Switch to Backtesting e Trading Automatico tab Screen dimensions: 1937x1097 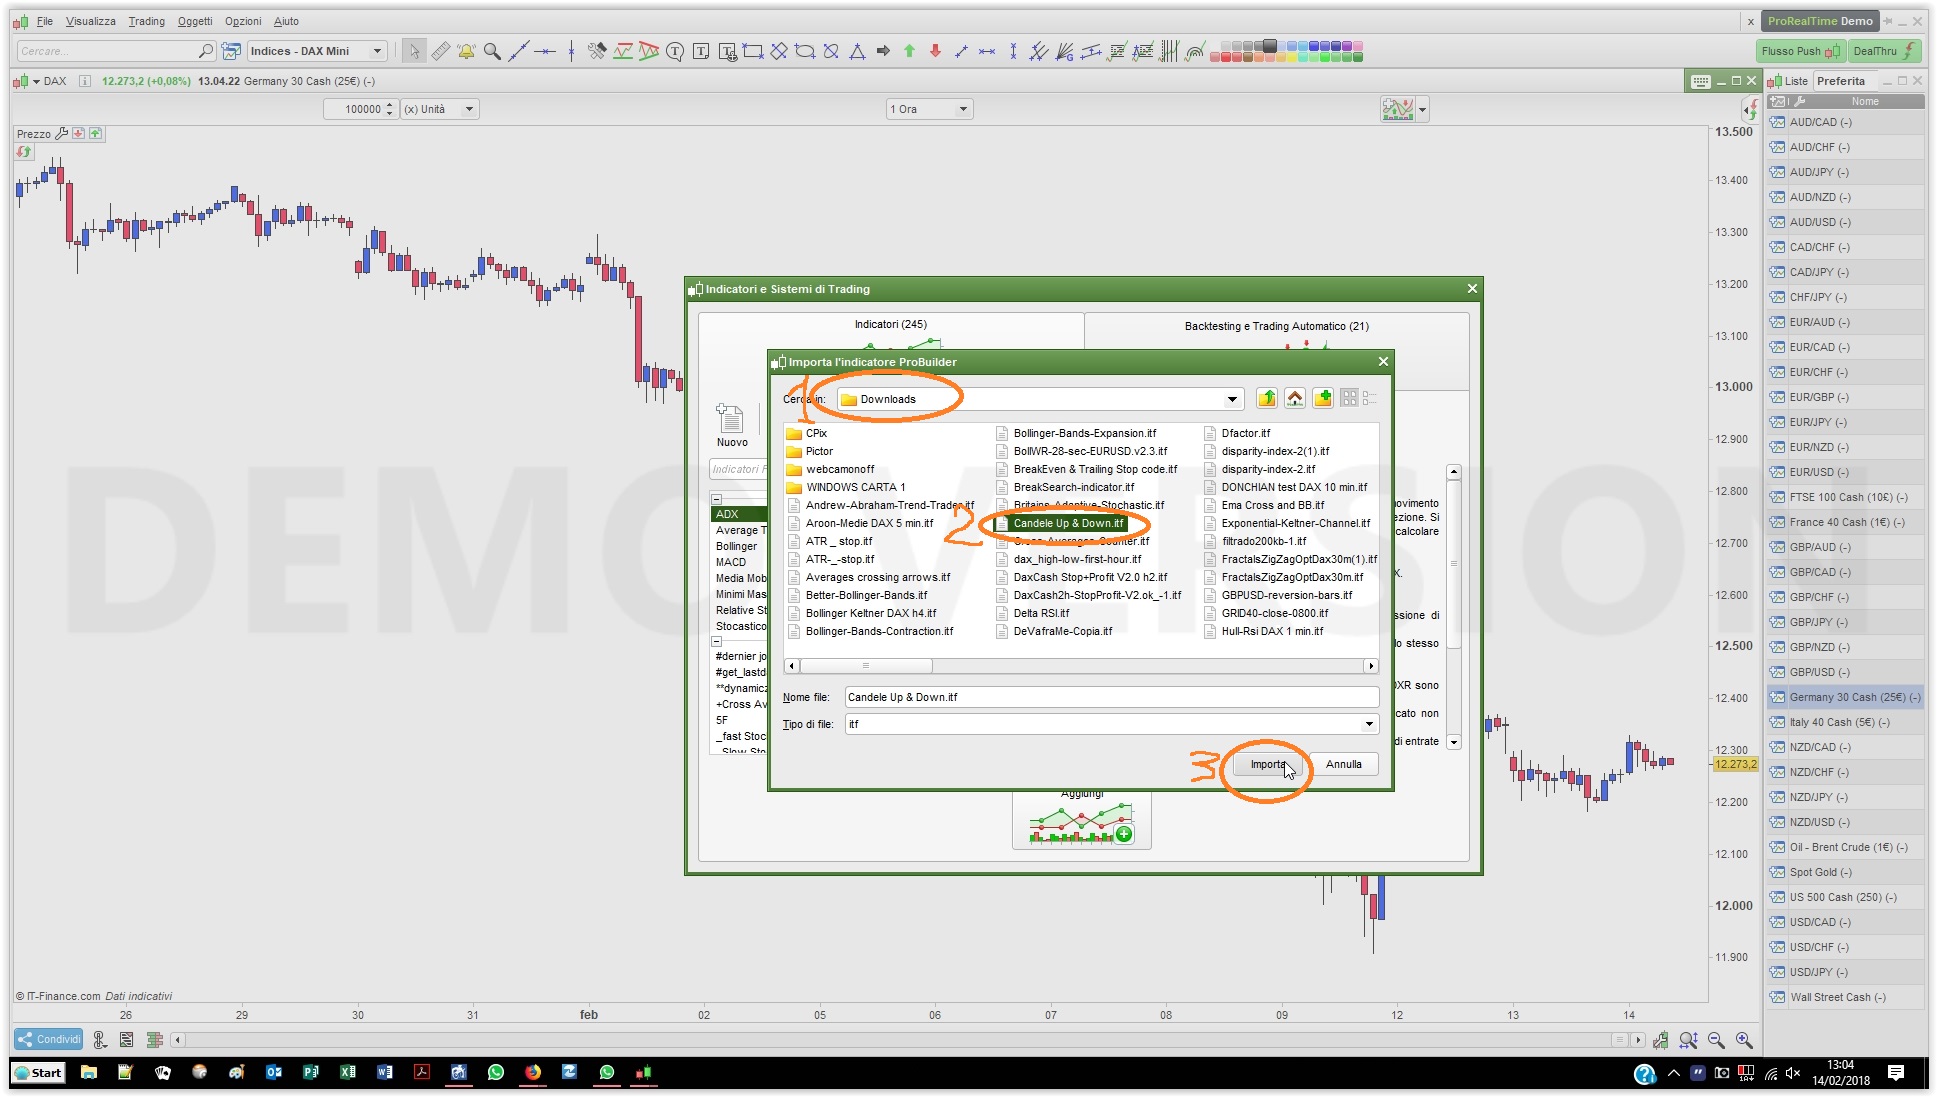1276,326
